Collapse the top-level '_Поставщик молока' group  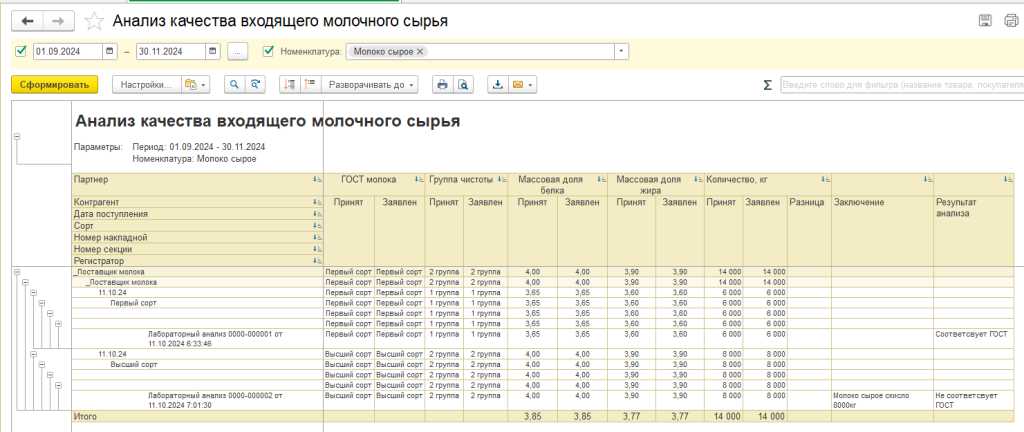coord(17,272)
